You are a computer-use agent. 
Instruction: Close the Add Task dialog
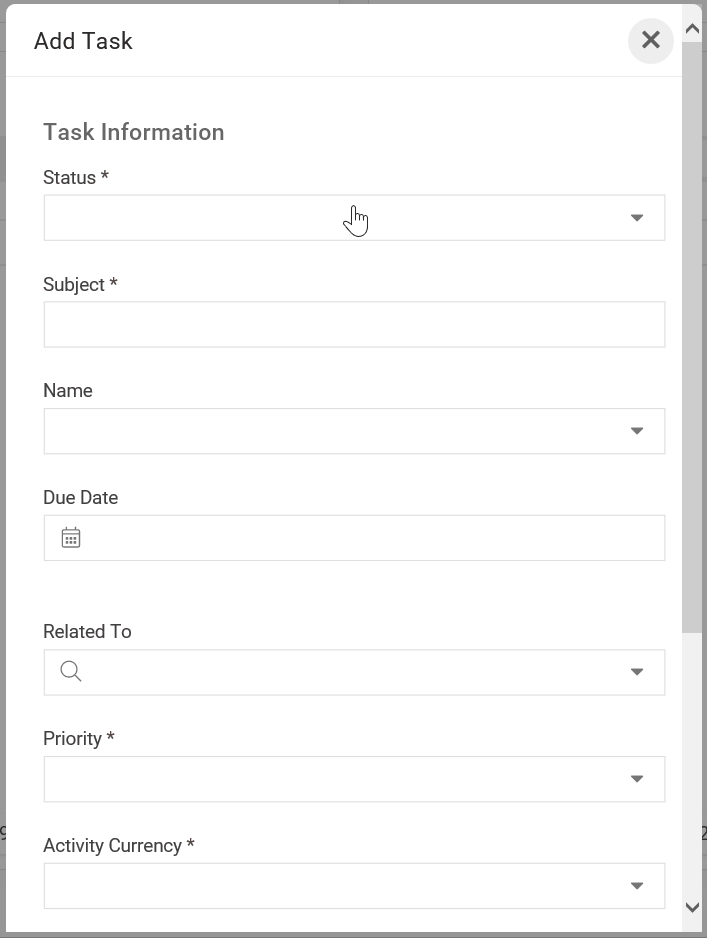(x=650, y=40)
